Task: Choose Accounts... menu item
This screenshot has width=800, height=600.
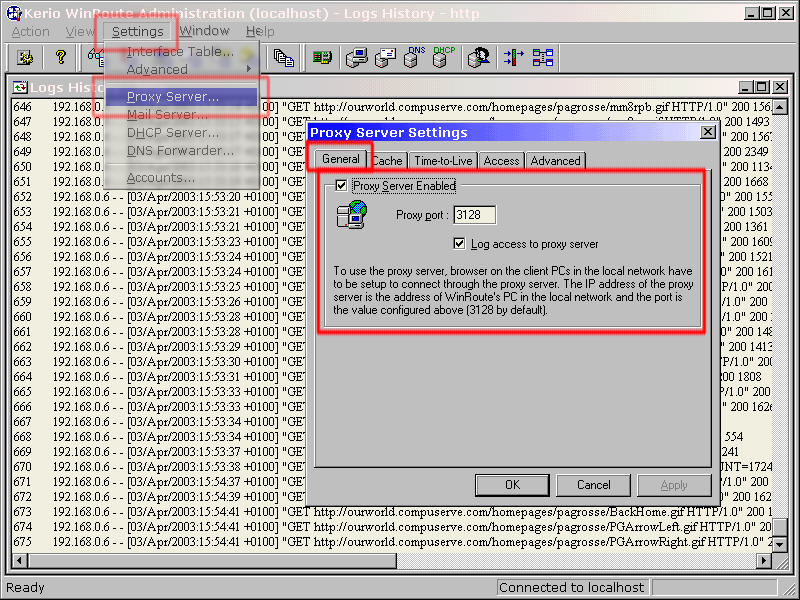Action: (181, 178)
